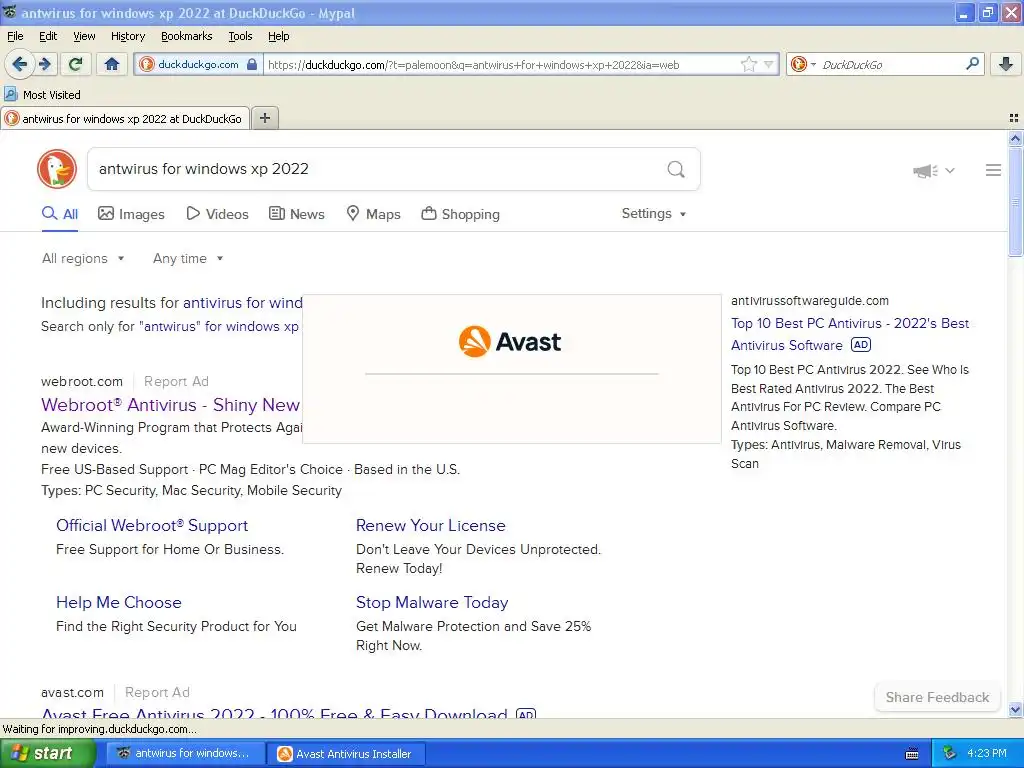Switch to the News tab

click(296, 214)
